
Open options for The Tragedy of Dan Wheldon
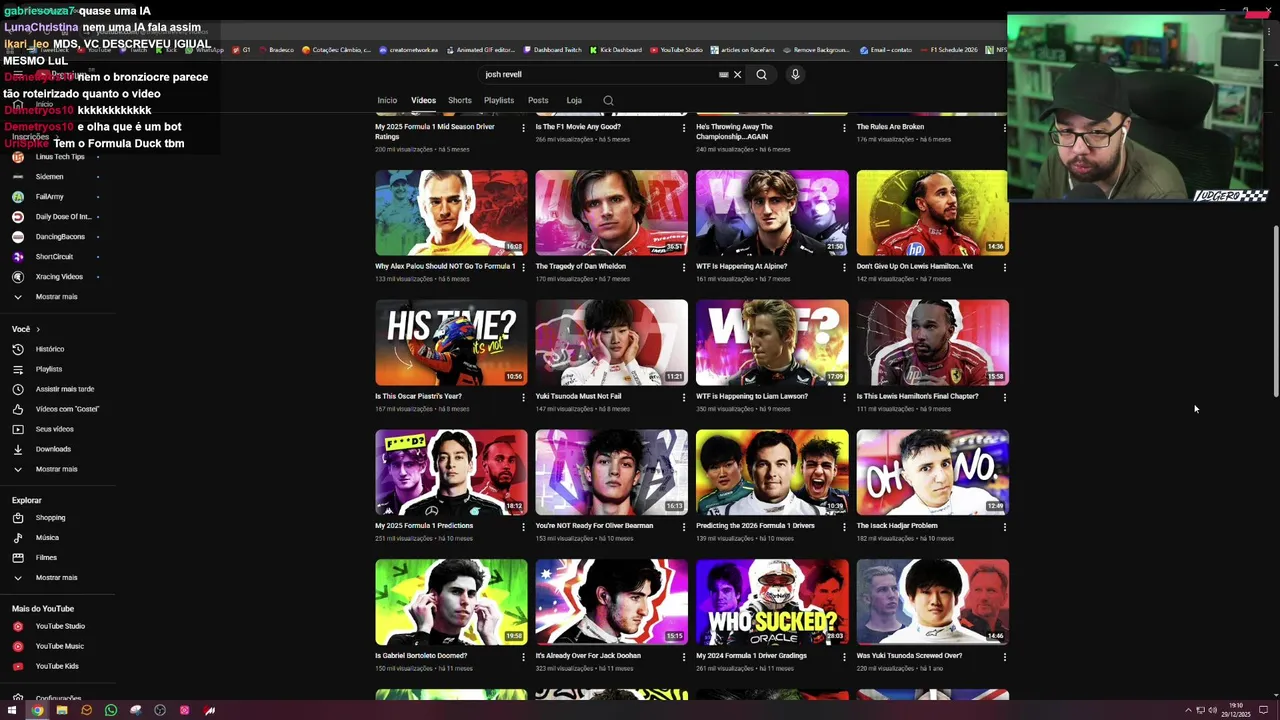684,267
